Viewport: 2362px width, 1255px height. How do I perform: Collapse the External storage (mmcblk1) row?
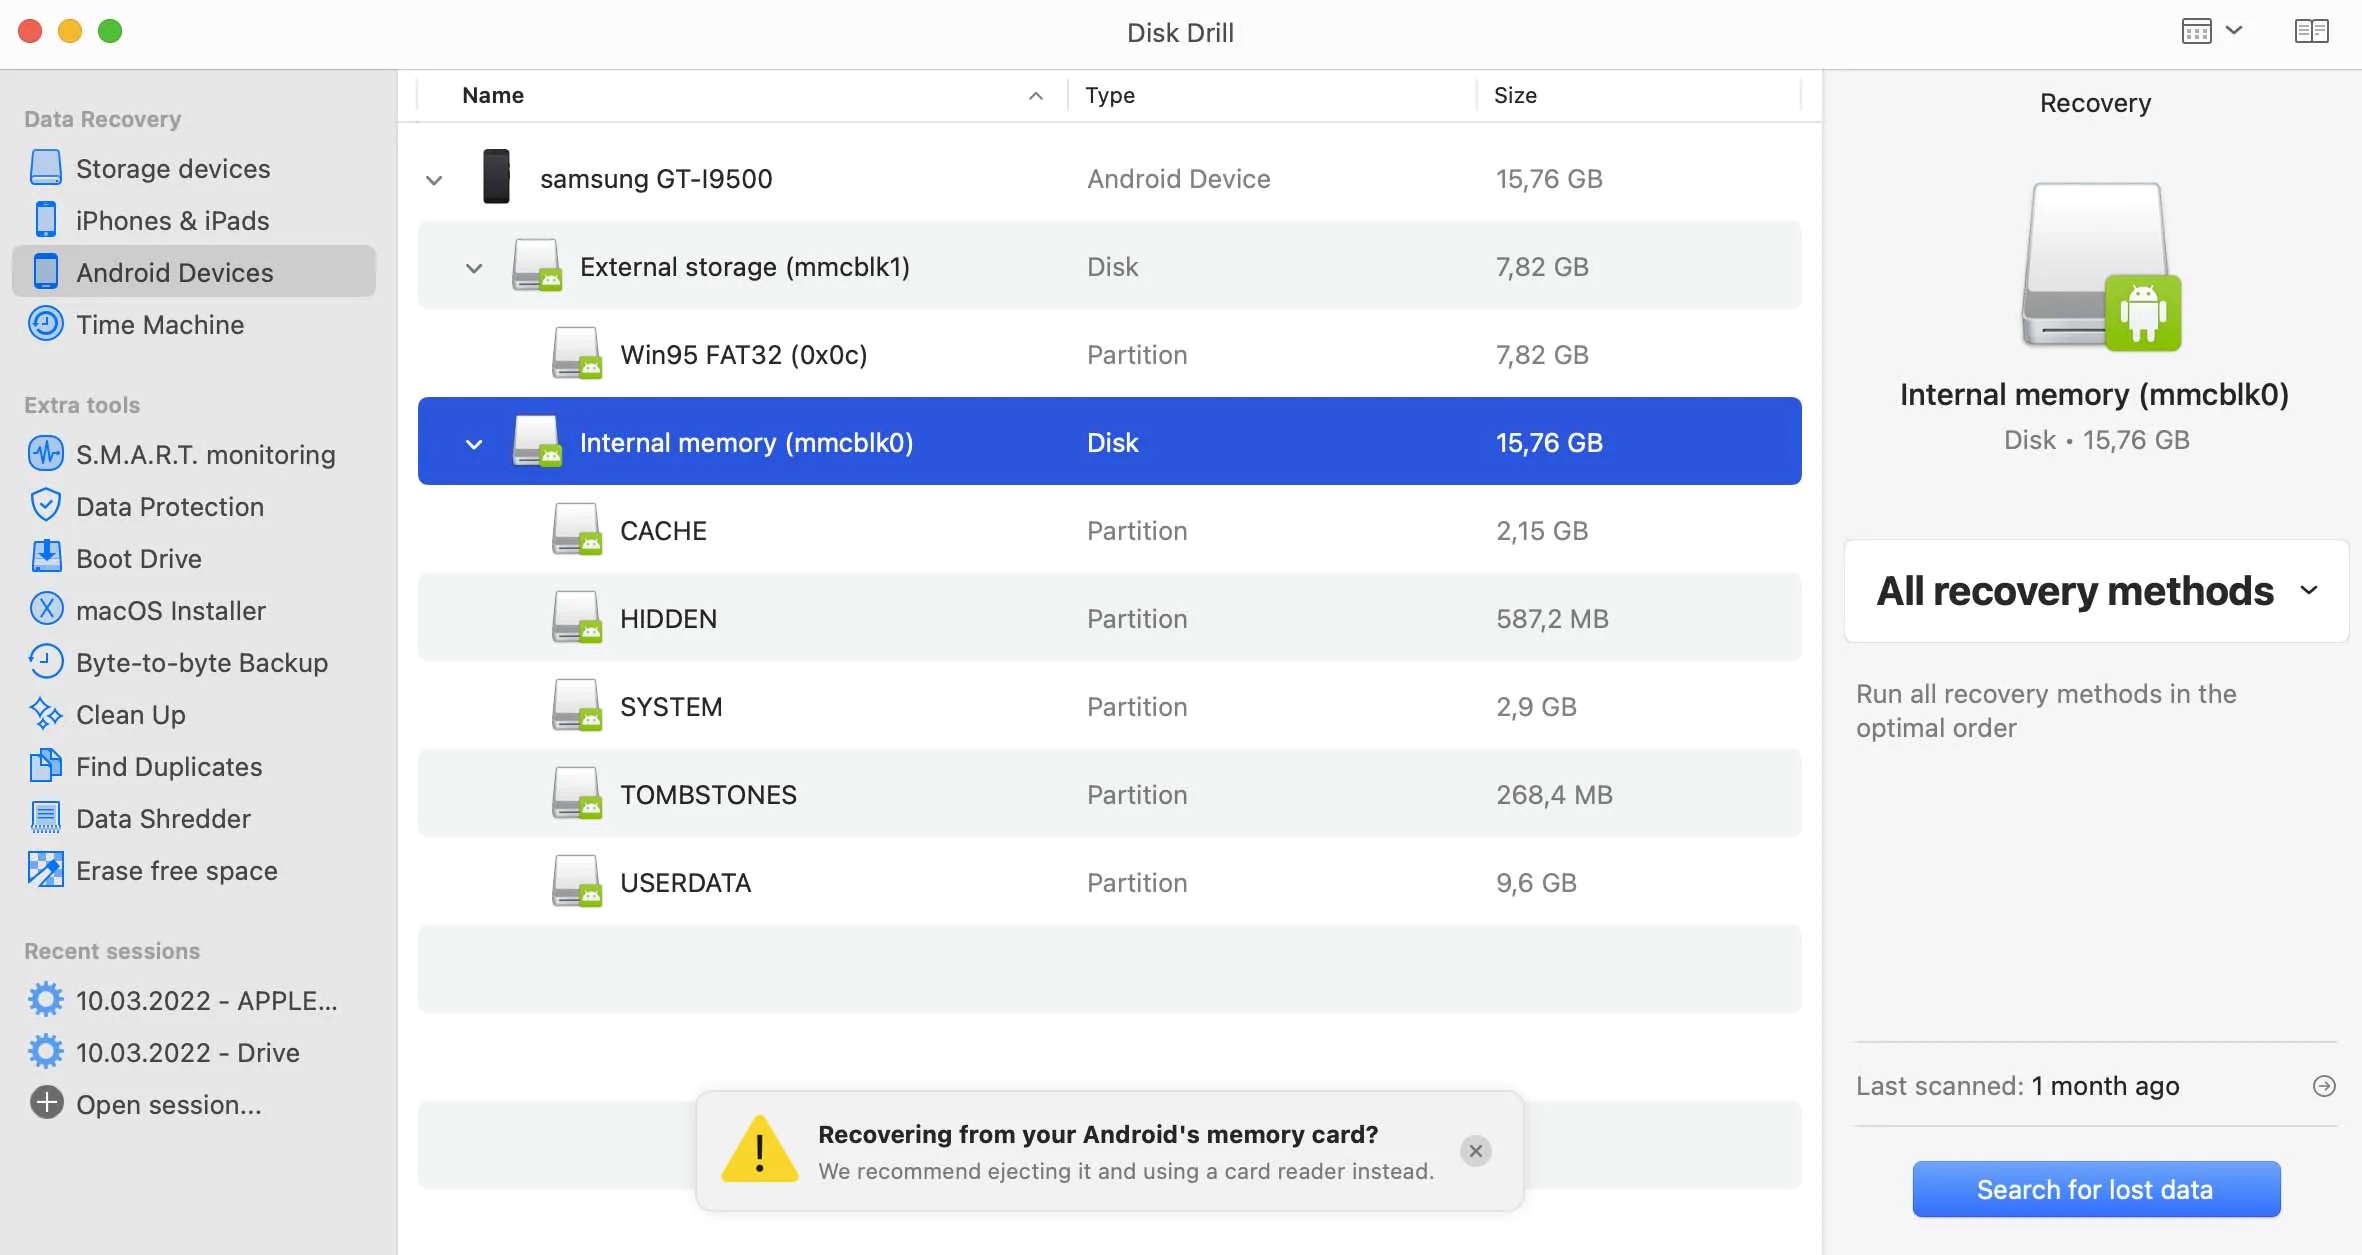click(x=472, y=267)
